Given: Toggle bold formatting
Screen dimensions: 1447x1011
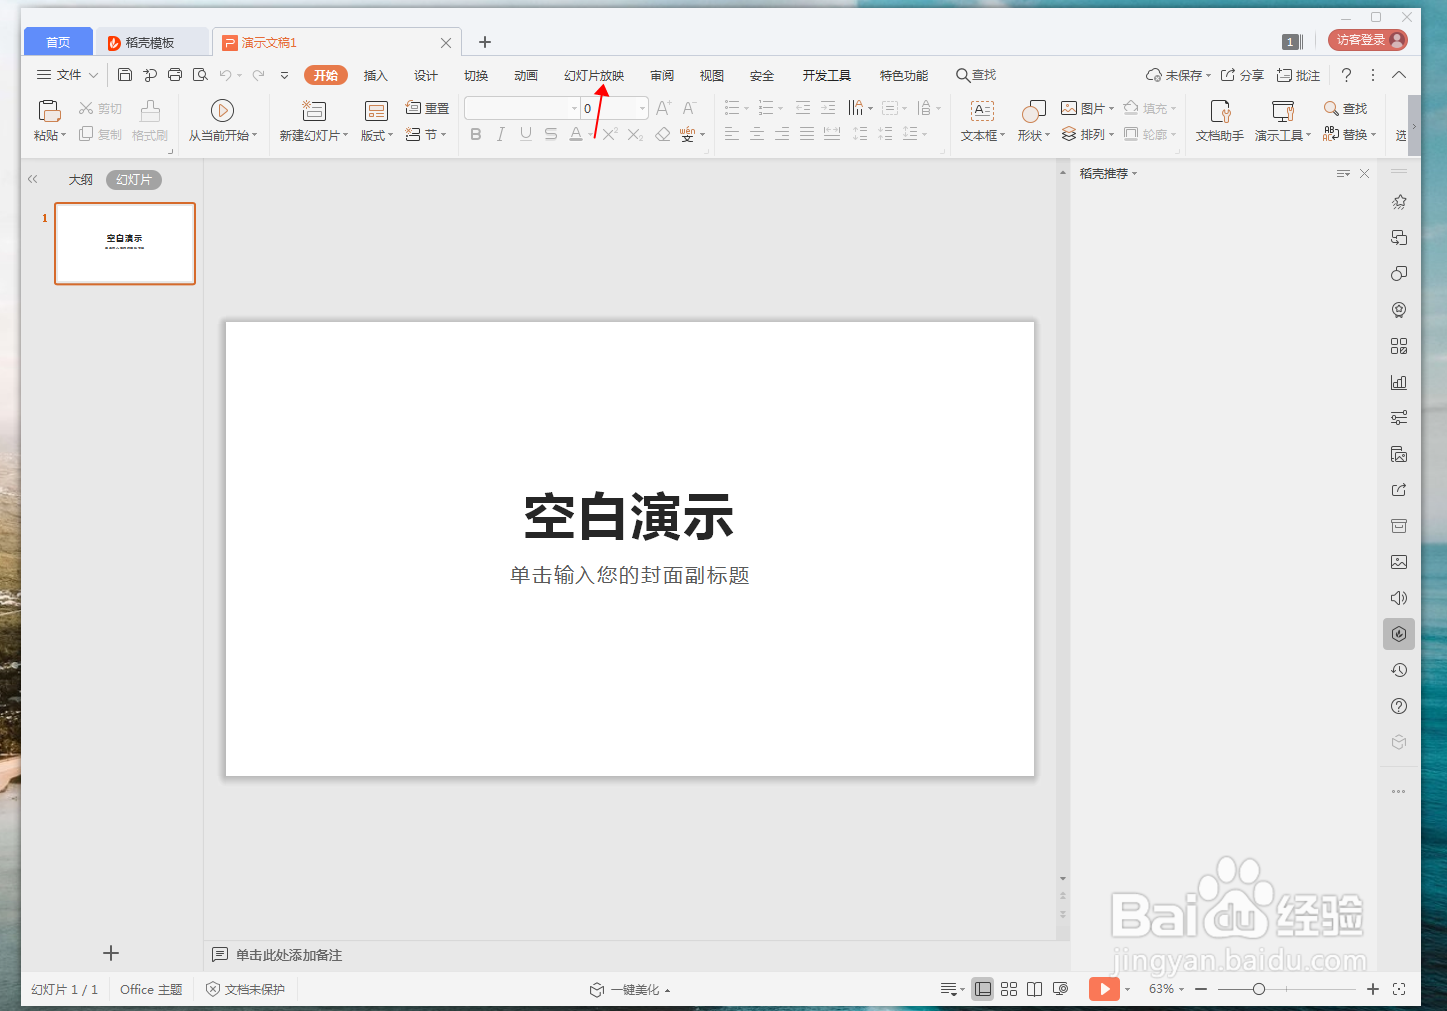Looking at the screenshot, I should coord(475,134).
